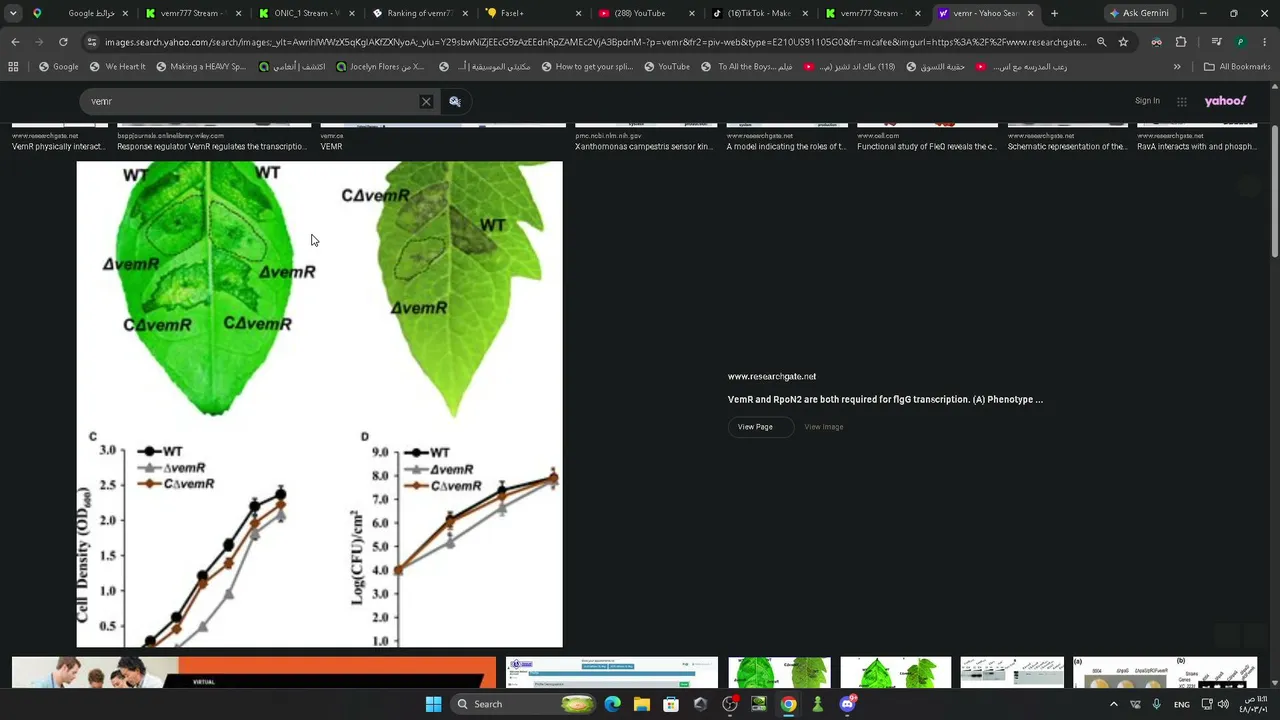The image size is (1280, 720).
Task: Open the Jocelyn Flores bookmark
Action: tap(380, 67)
